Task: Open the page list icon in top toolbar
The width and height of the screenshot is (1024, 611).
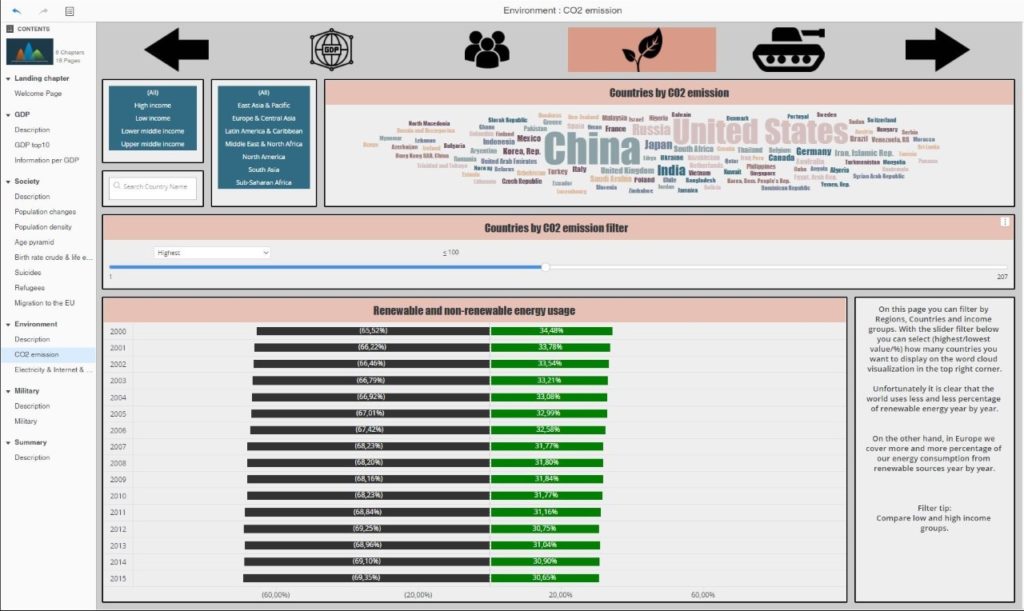Action: tap(69, 10)
